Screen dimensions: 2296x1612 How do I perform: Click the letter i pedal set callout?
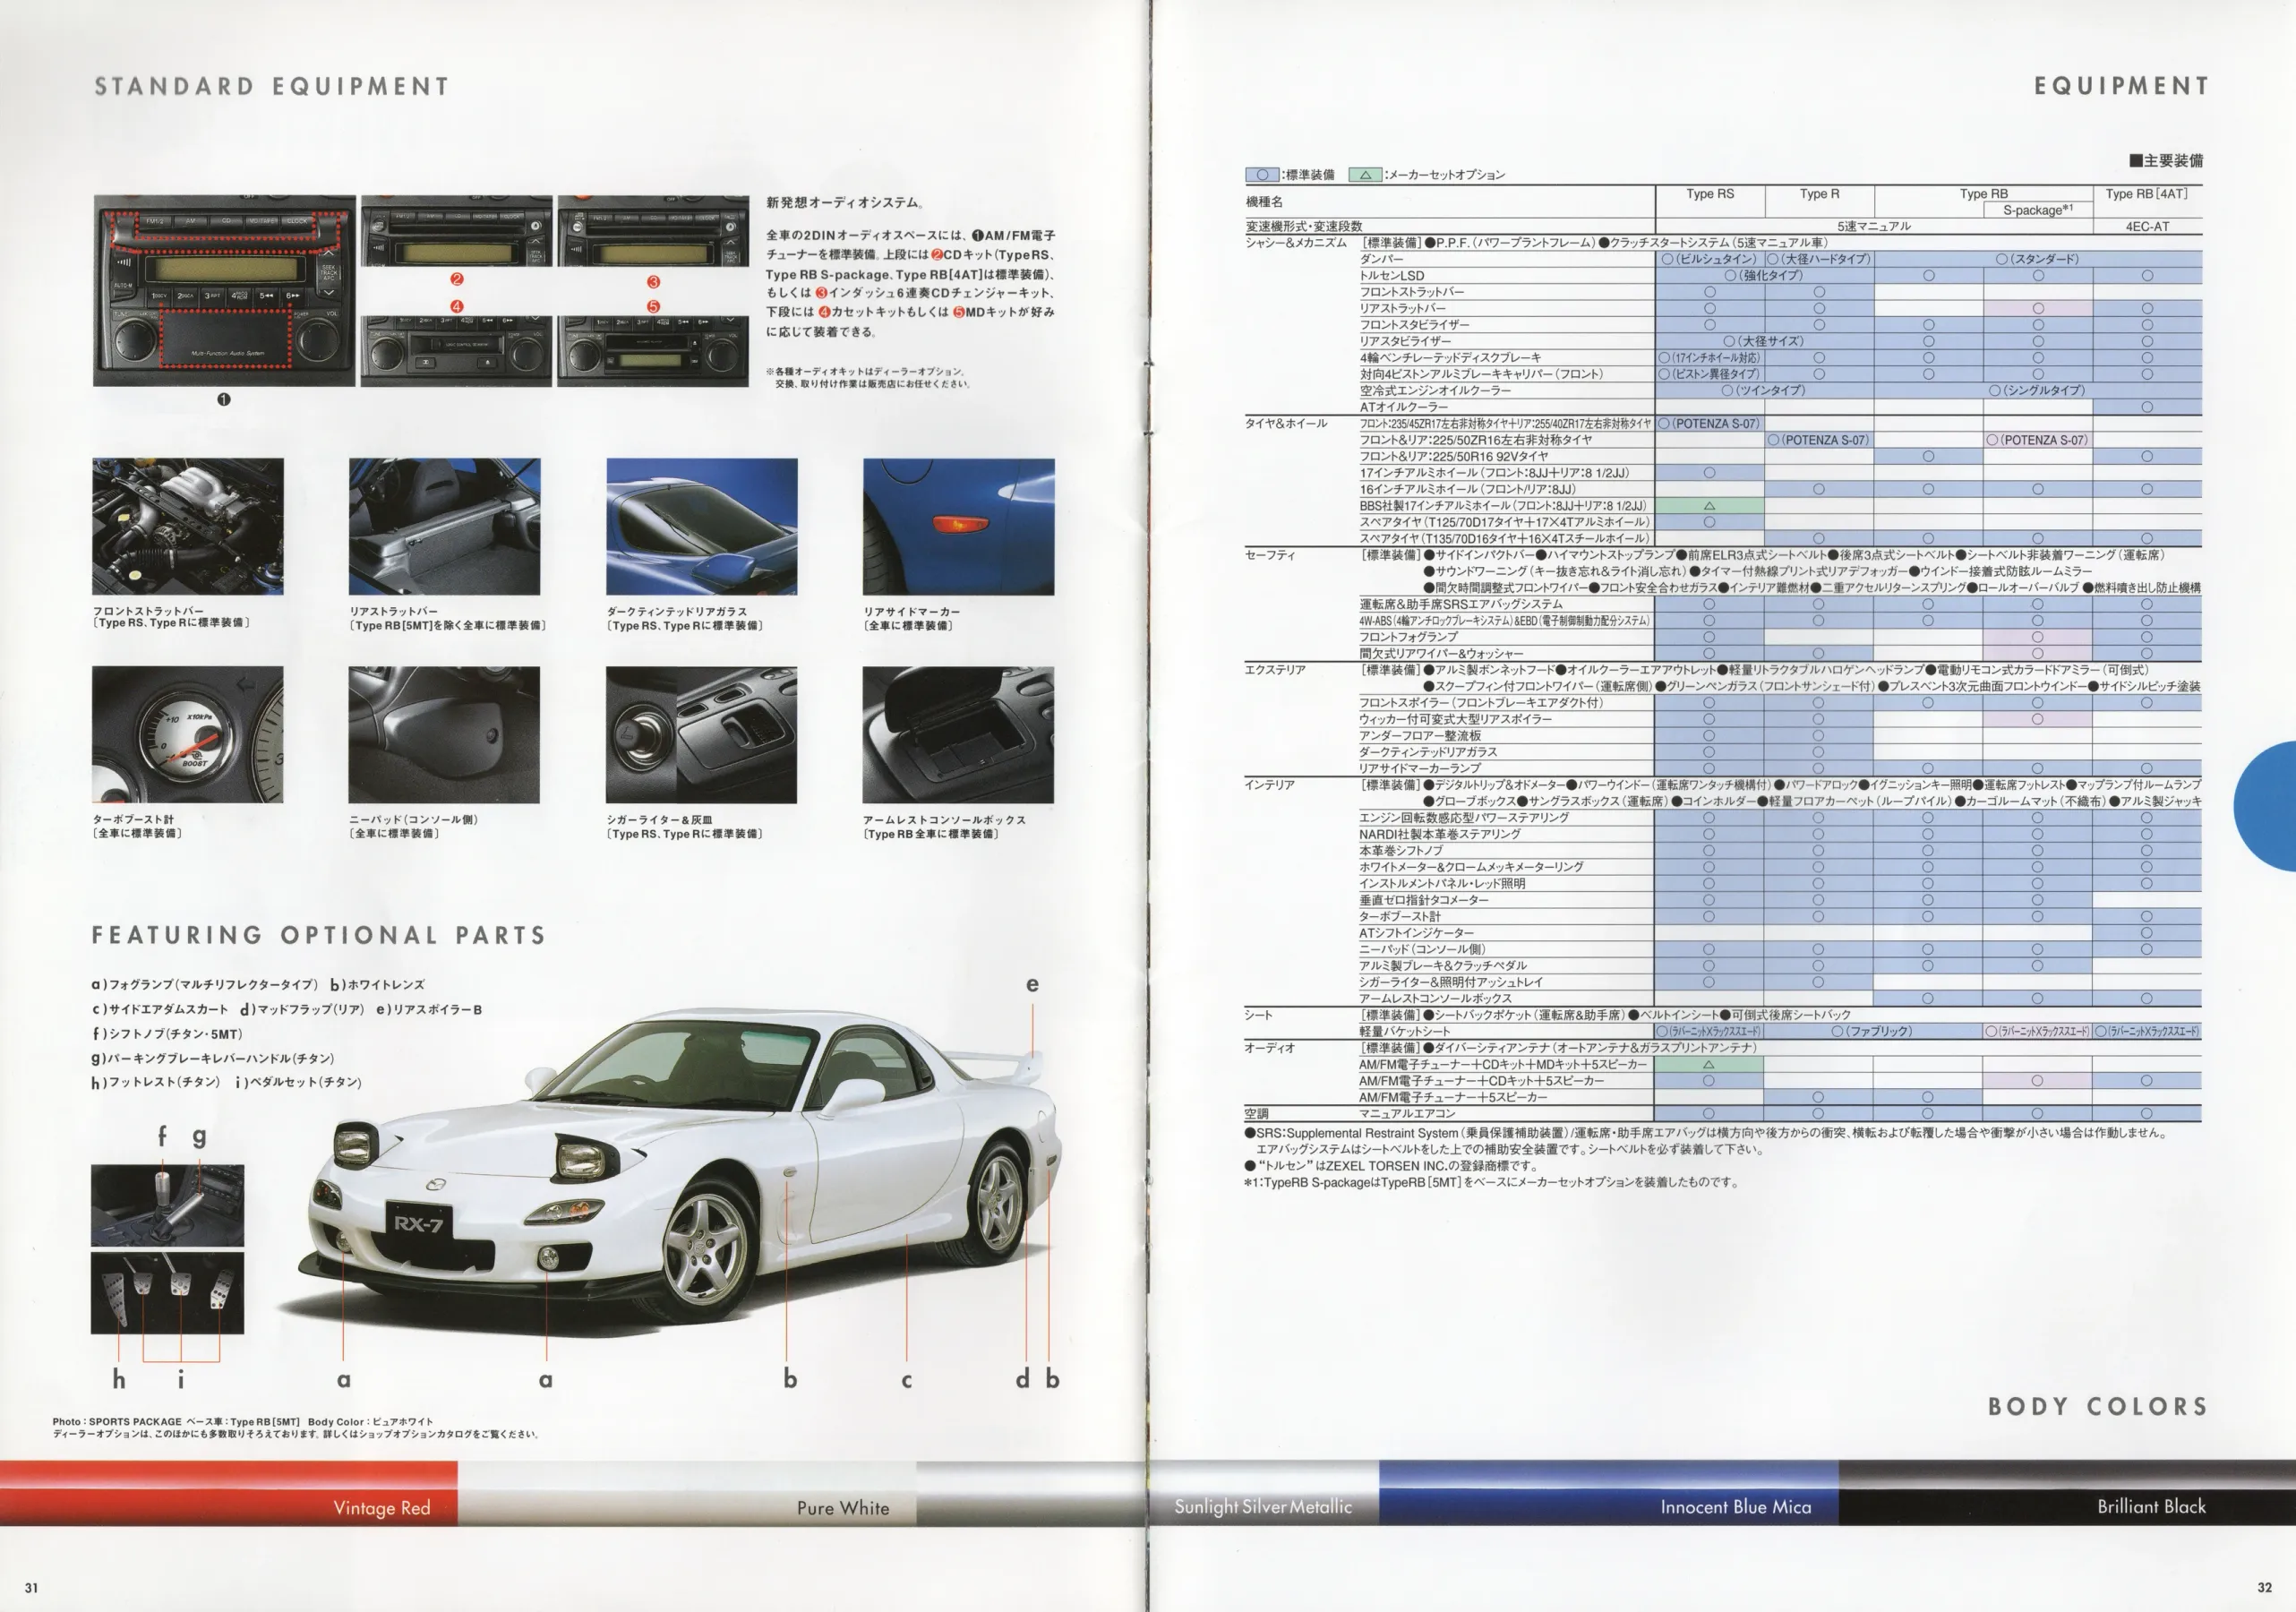click(181, 1379)
